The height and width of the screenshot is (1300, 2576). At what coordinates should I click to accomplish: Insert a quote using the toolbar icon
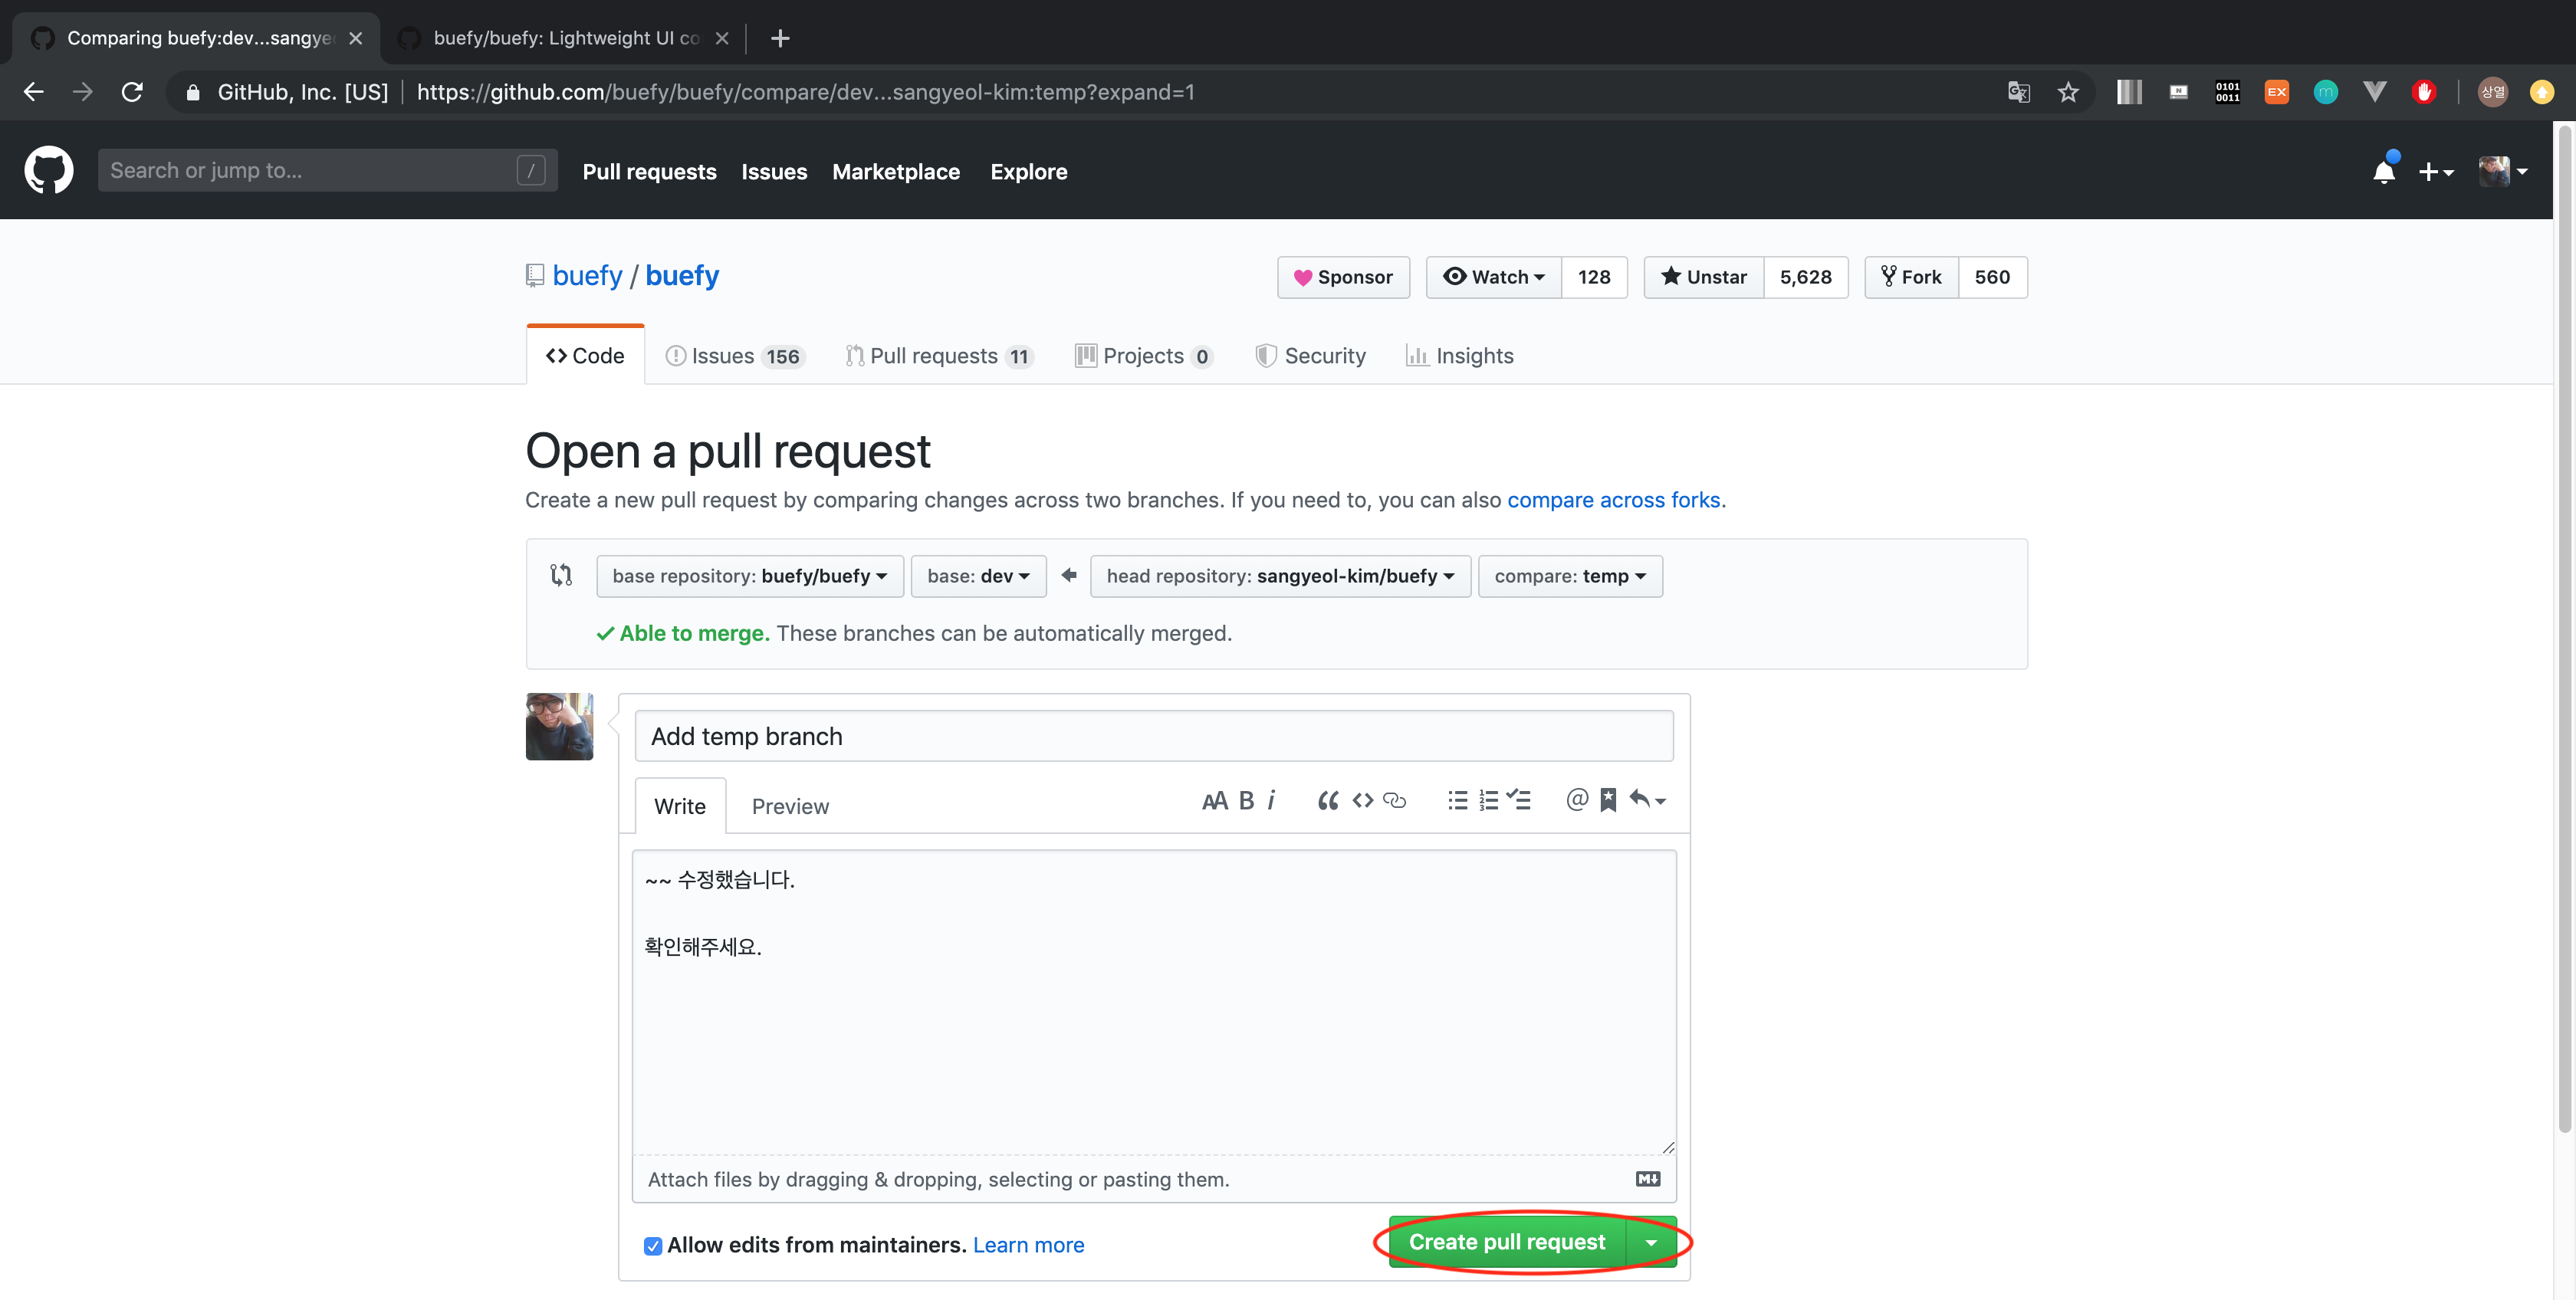(1327, 800)
